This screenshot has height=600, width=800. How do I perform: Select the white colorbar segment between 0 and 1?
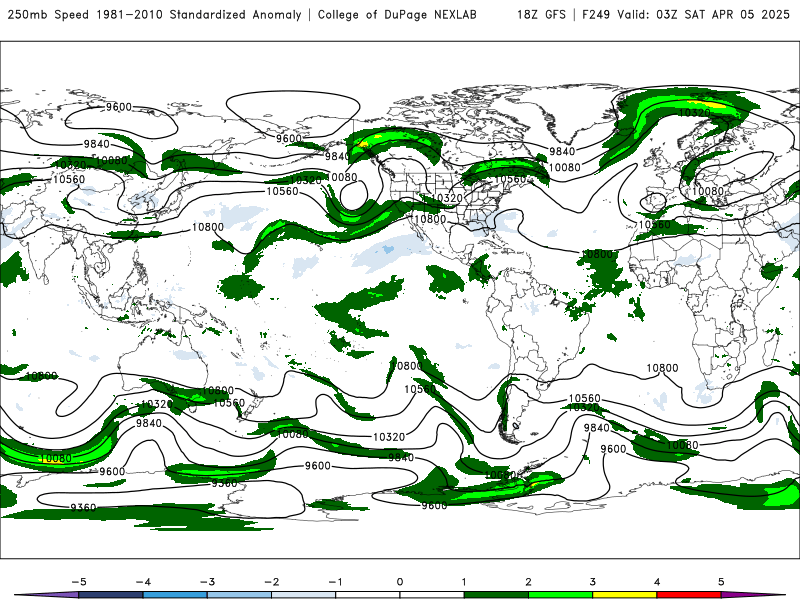(432, 595)
